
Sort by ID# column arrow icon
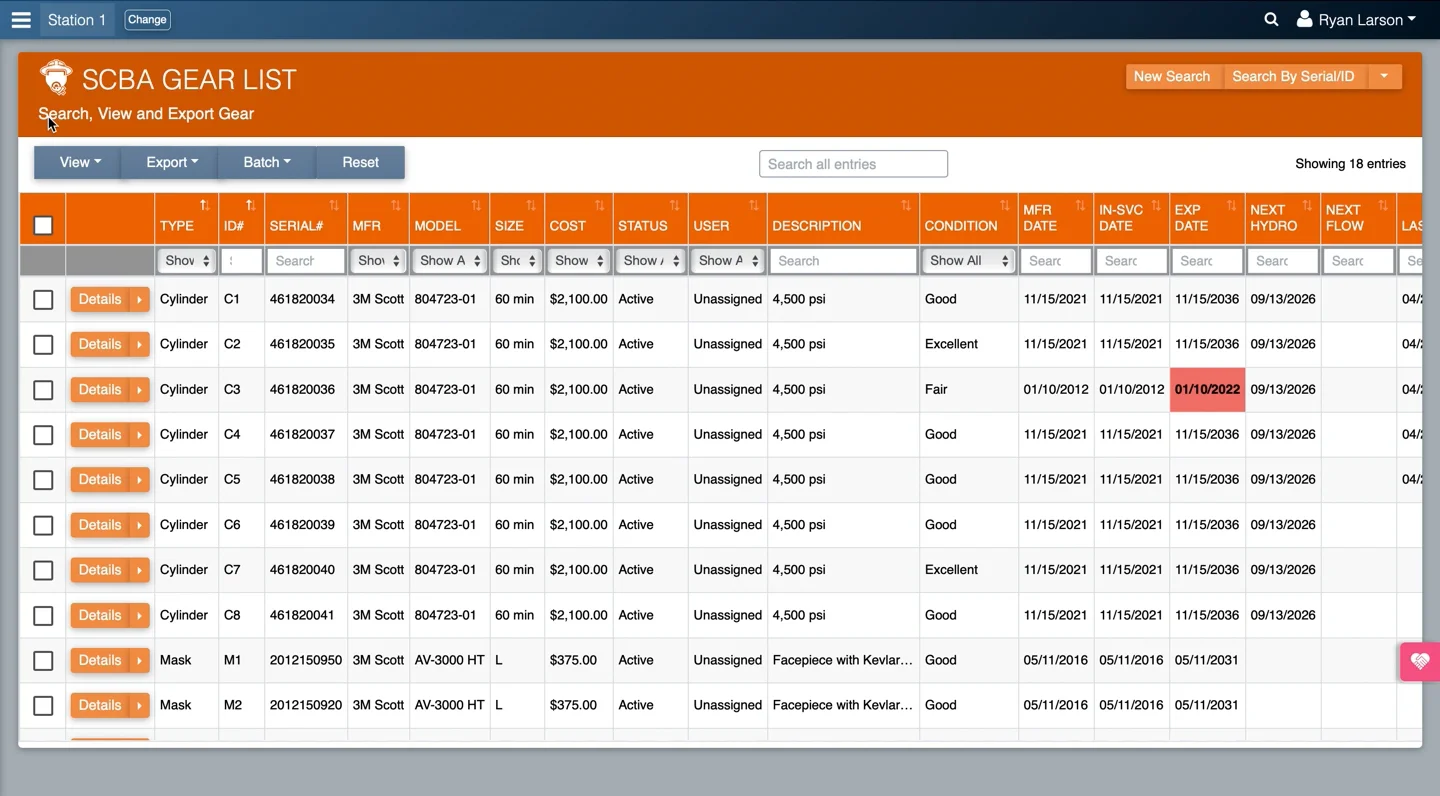(250, 205)
